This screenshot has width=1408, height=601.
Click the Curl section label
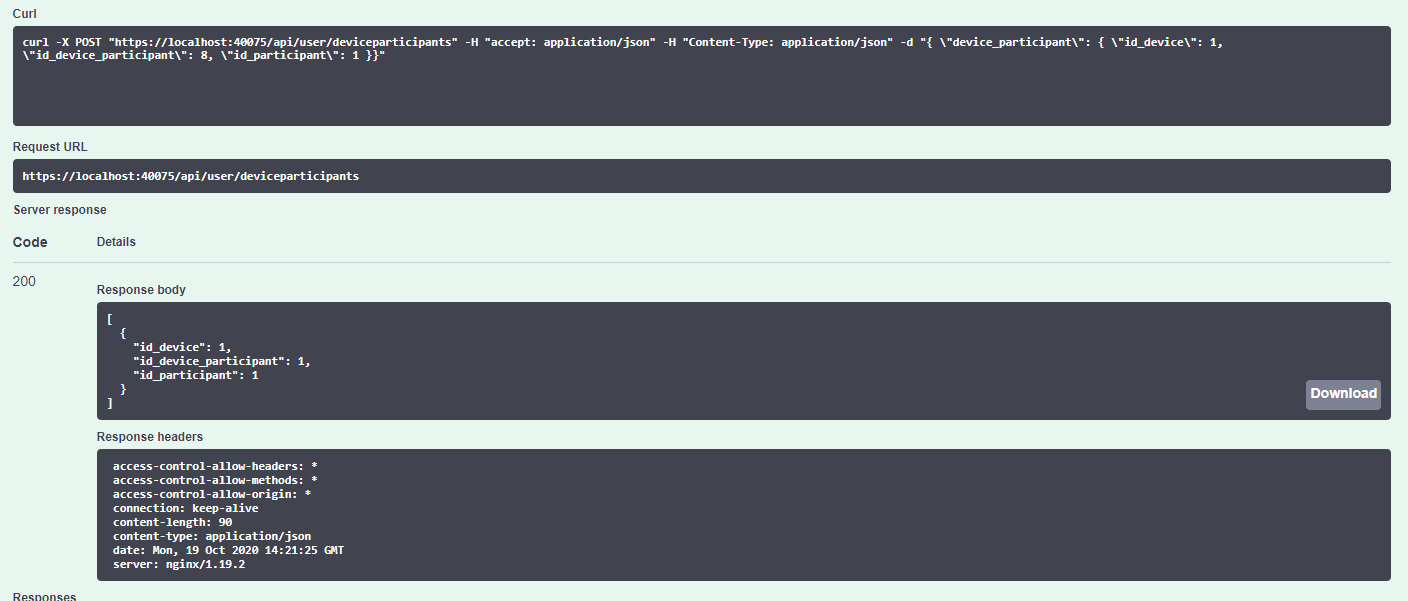click(x=23, y=13)
